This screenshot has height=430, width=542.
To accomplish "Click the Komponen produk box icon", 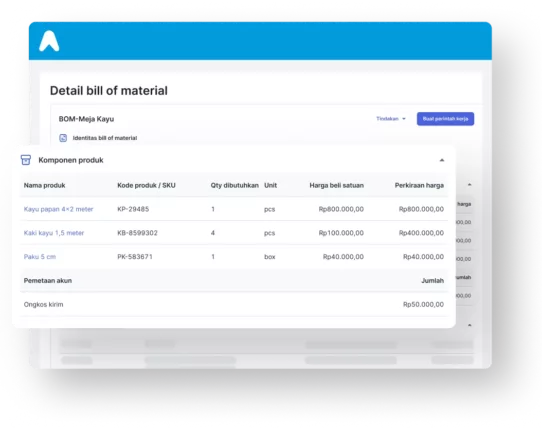I will tap(26, 160).
